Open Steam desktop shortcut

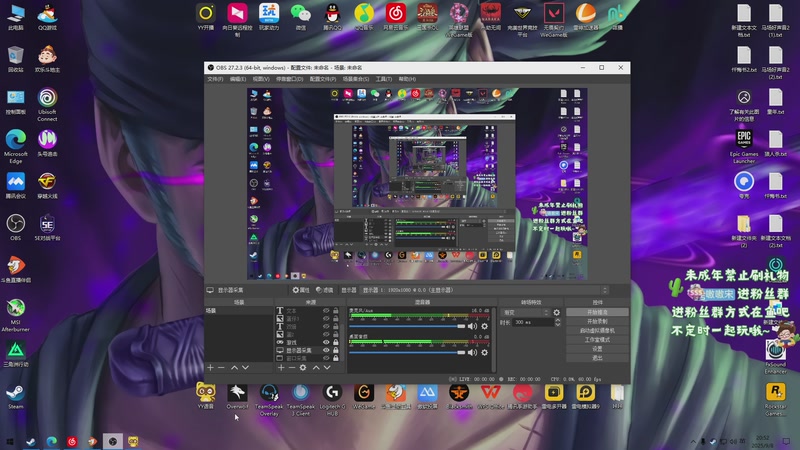click(16, 396)
